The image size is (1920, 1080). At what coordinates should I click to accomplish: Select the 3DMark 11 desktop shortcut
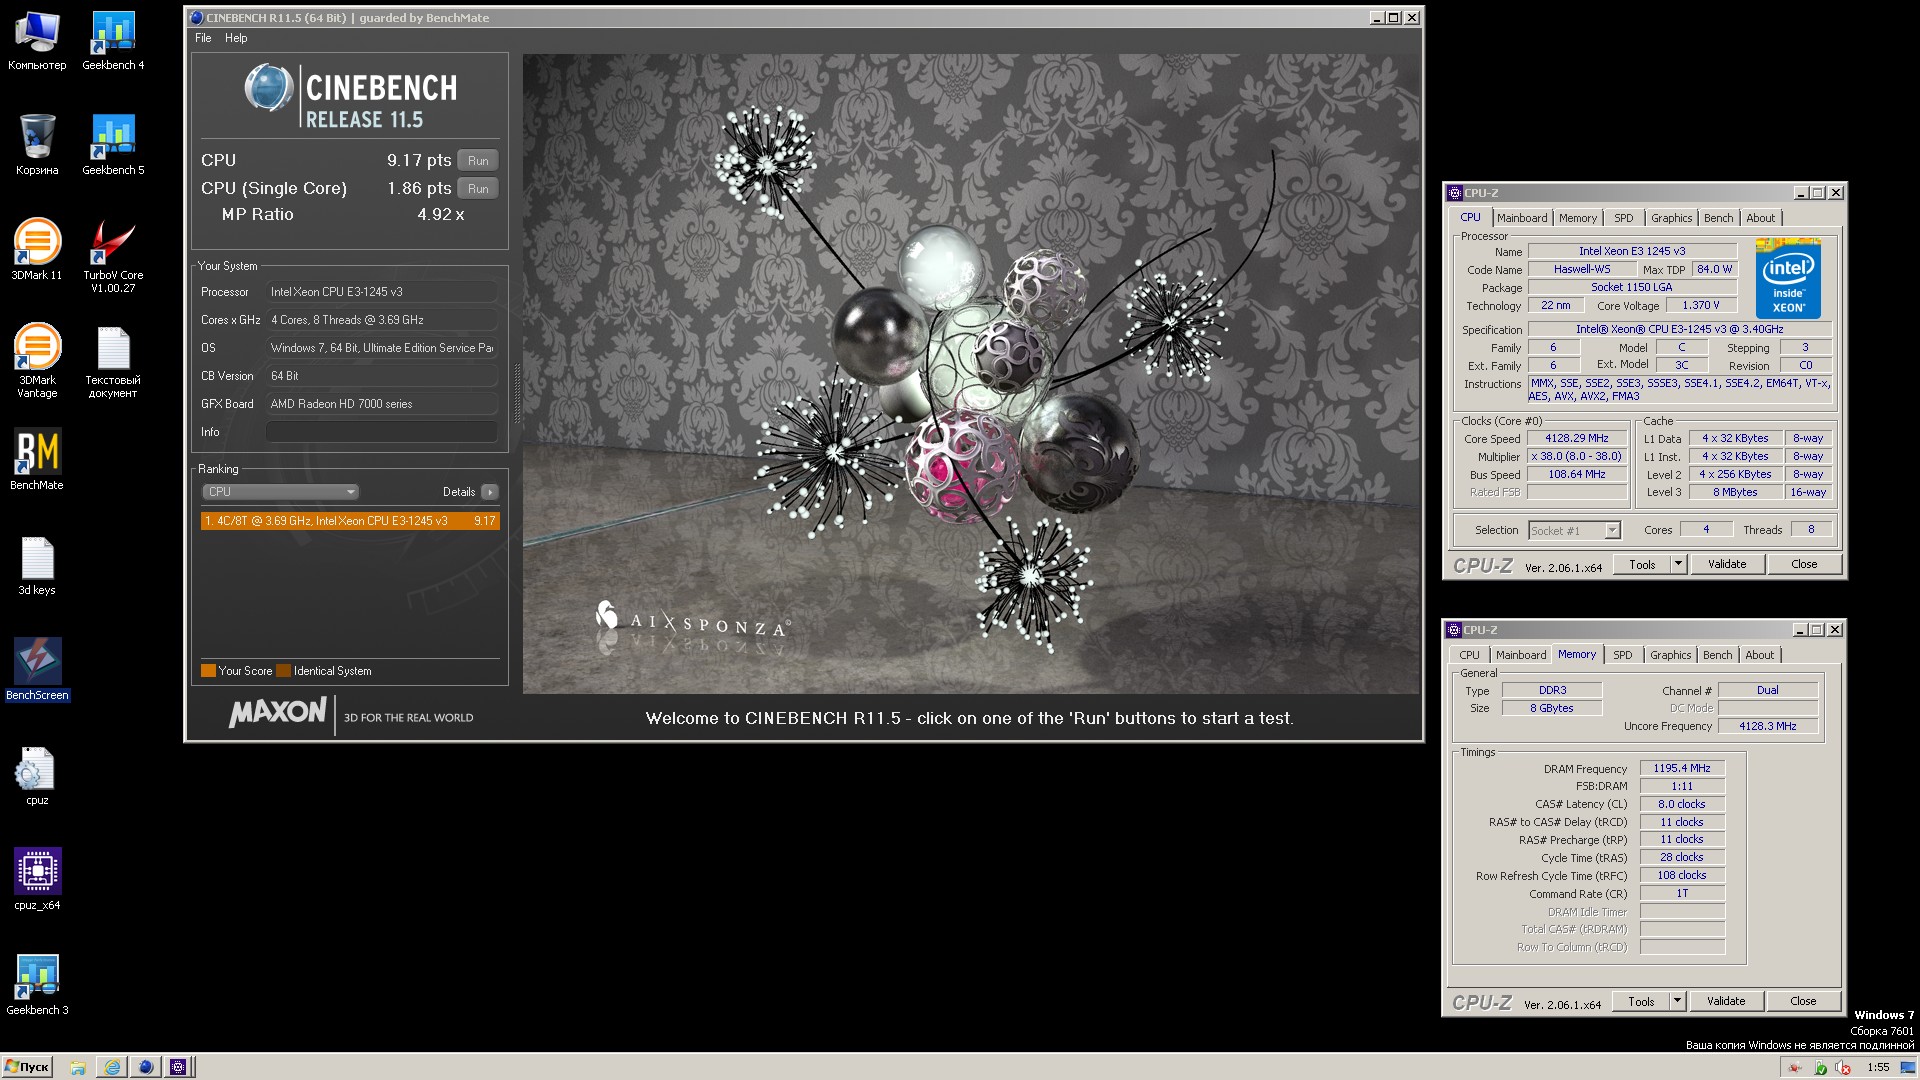(37, 250)
